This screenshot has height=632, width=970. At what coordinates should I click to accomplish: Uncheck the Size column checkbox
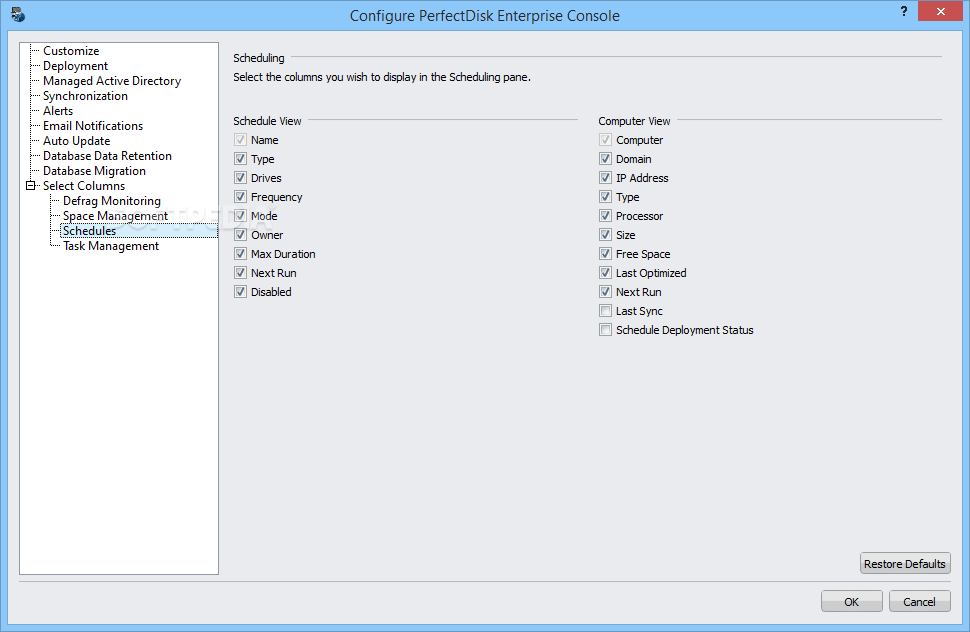tap(606, 235)
